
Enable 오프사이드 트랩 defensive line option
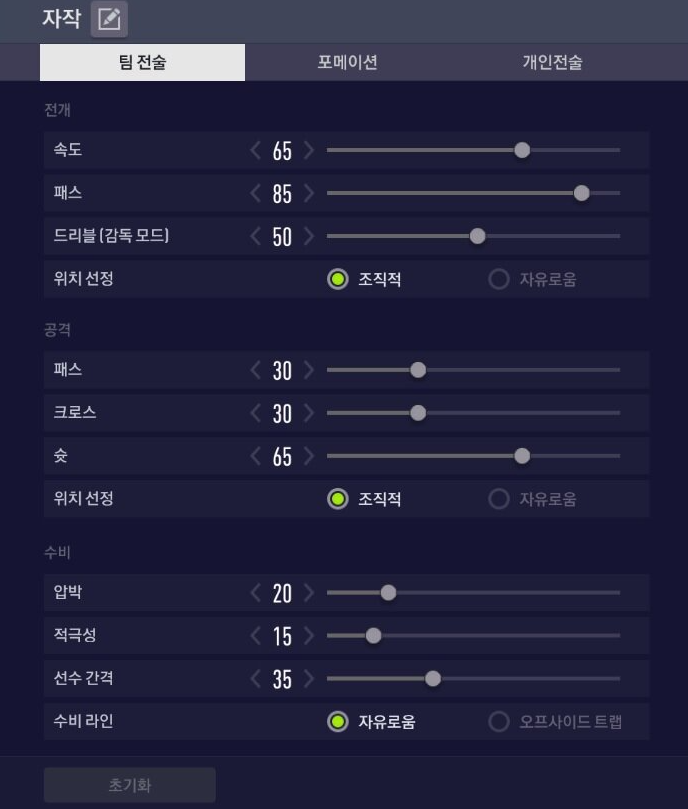[499, 721]
